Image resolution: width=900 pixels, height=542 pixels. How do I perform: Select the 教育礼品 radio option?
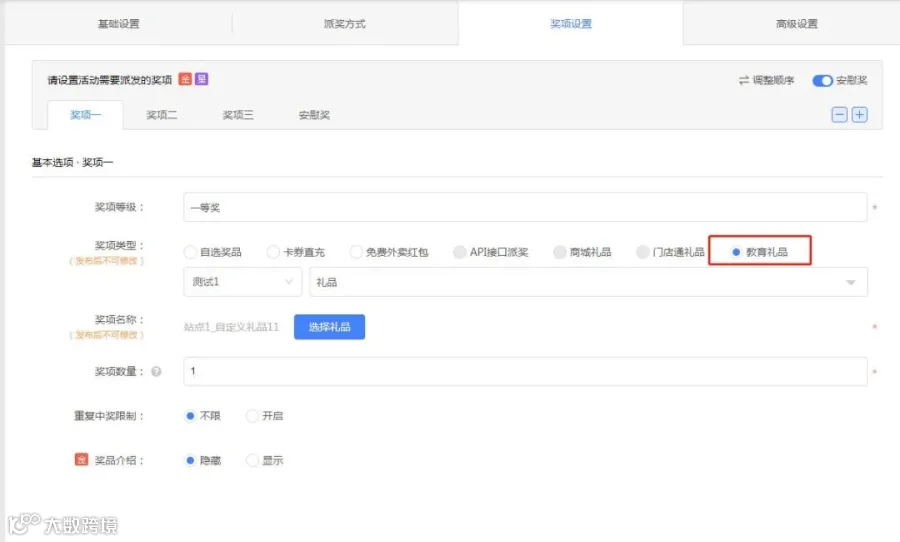tap(736, 252)
